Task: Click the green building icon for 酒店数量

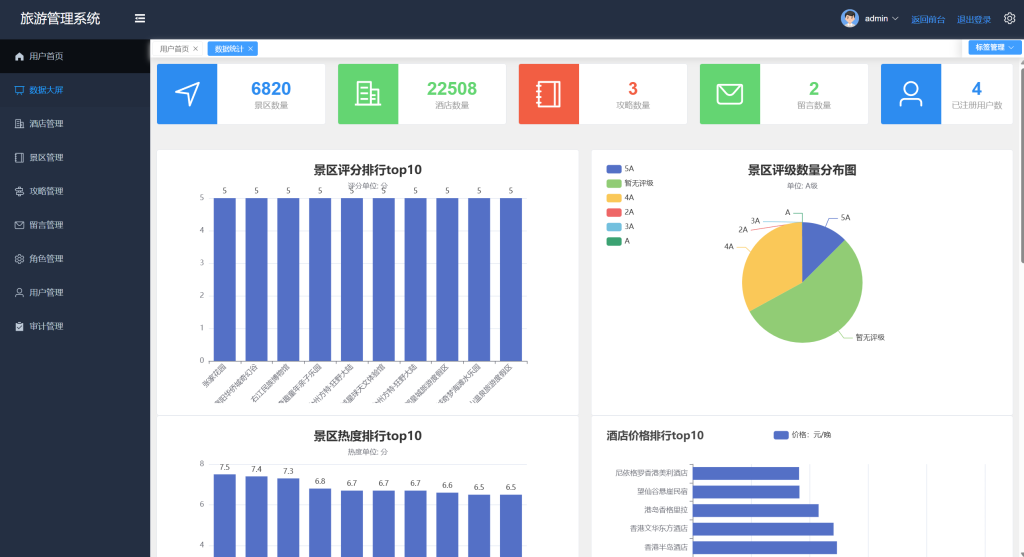Action: click(x=368, y=94)
